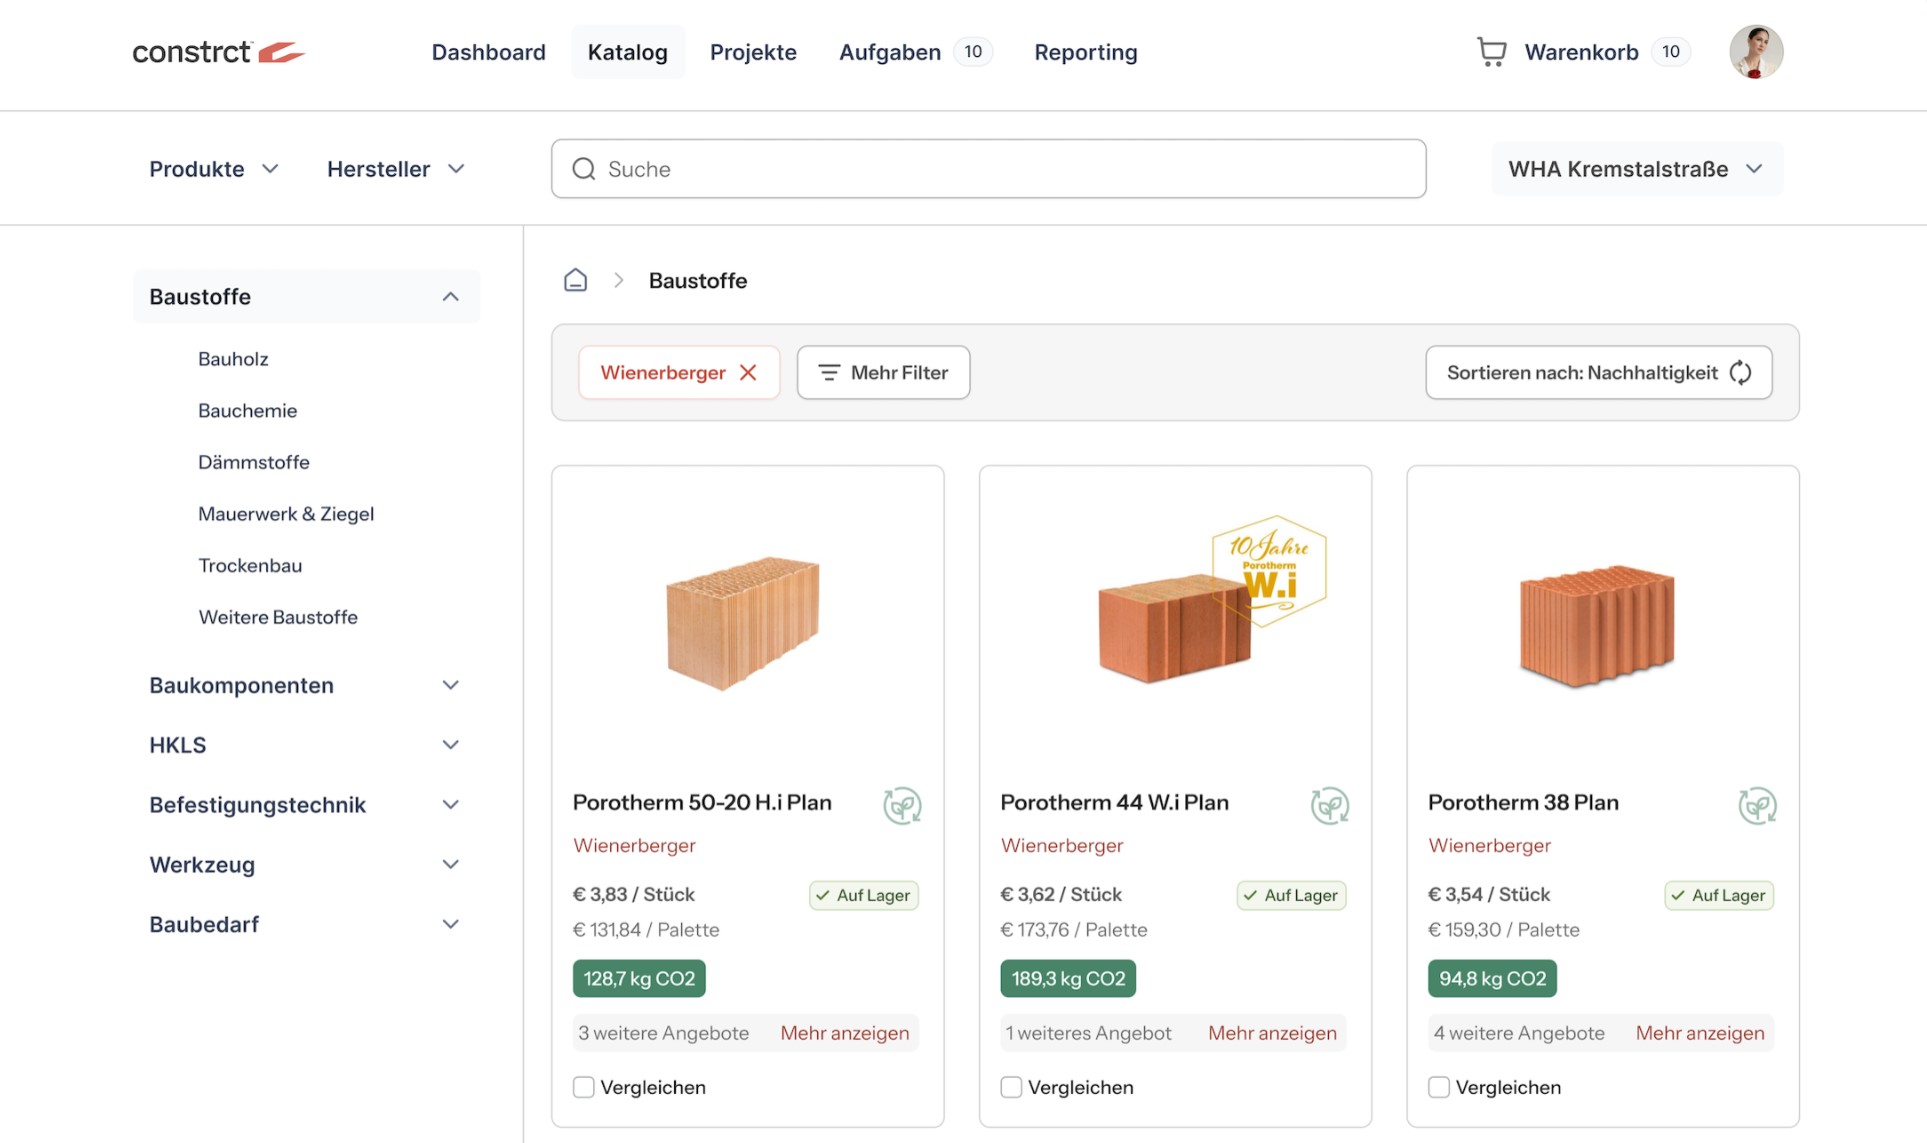
Task: Remove the Wienerberger filter with X
Action: (x=748, y=372)
